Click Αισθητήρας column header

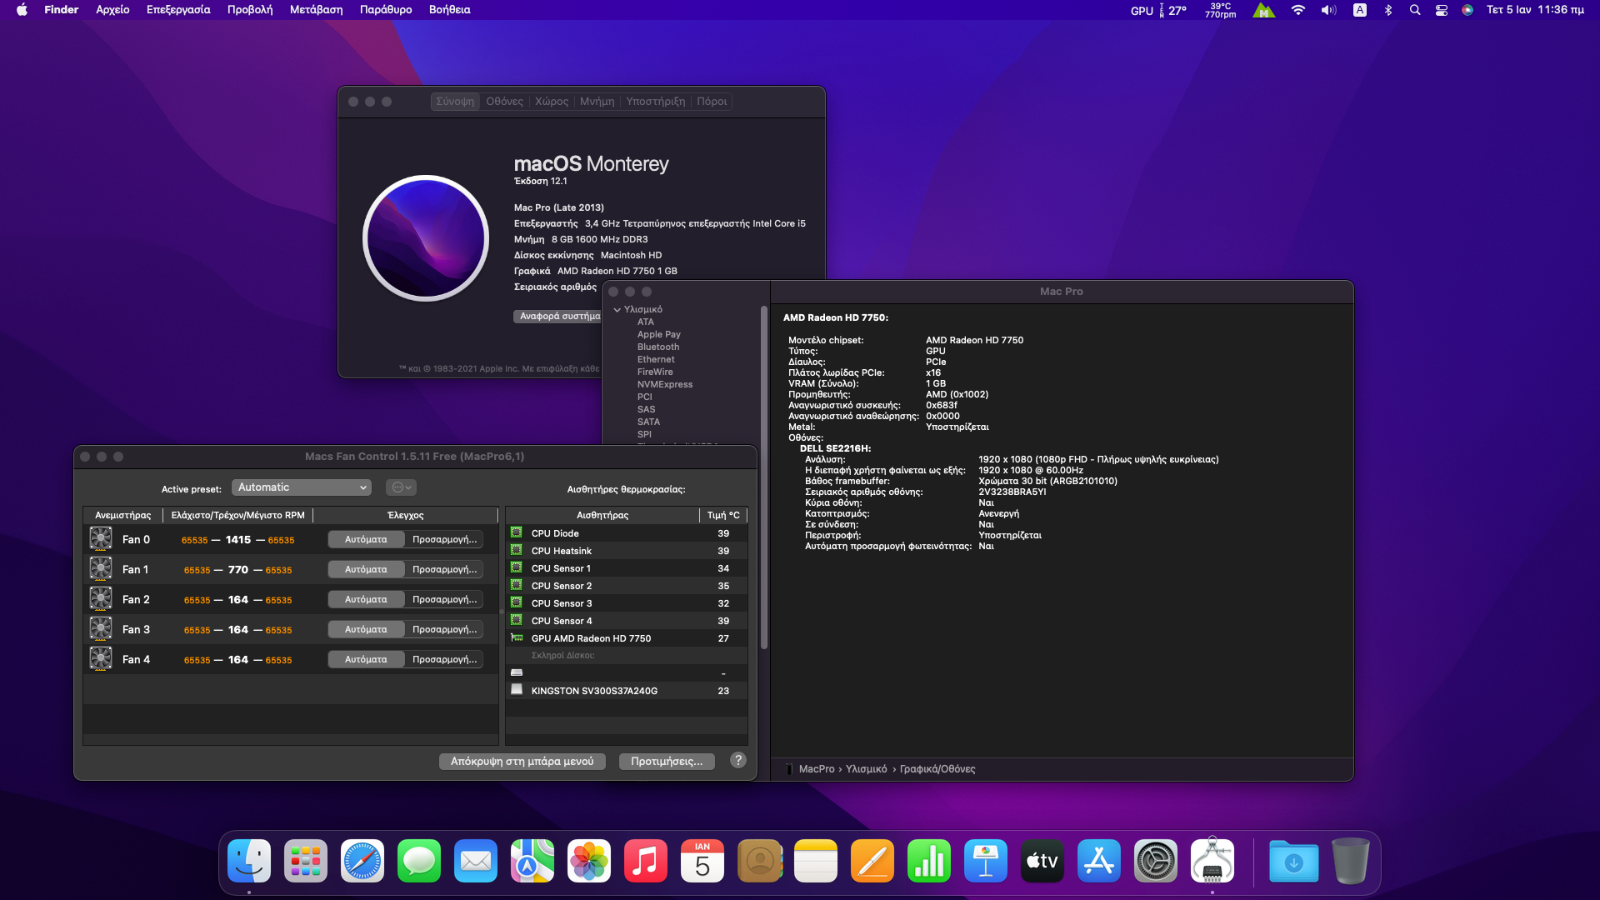(x=602, y=515)
